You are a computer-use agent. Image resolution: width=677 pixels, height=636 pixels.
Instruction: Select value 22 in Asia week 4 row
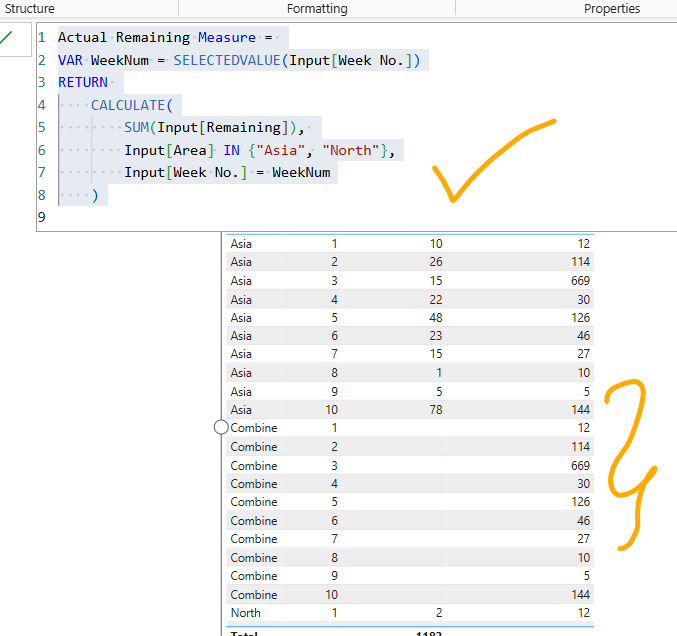pos(436,300)
